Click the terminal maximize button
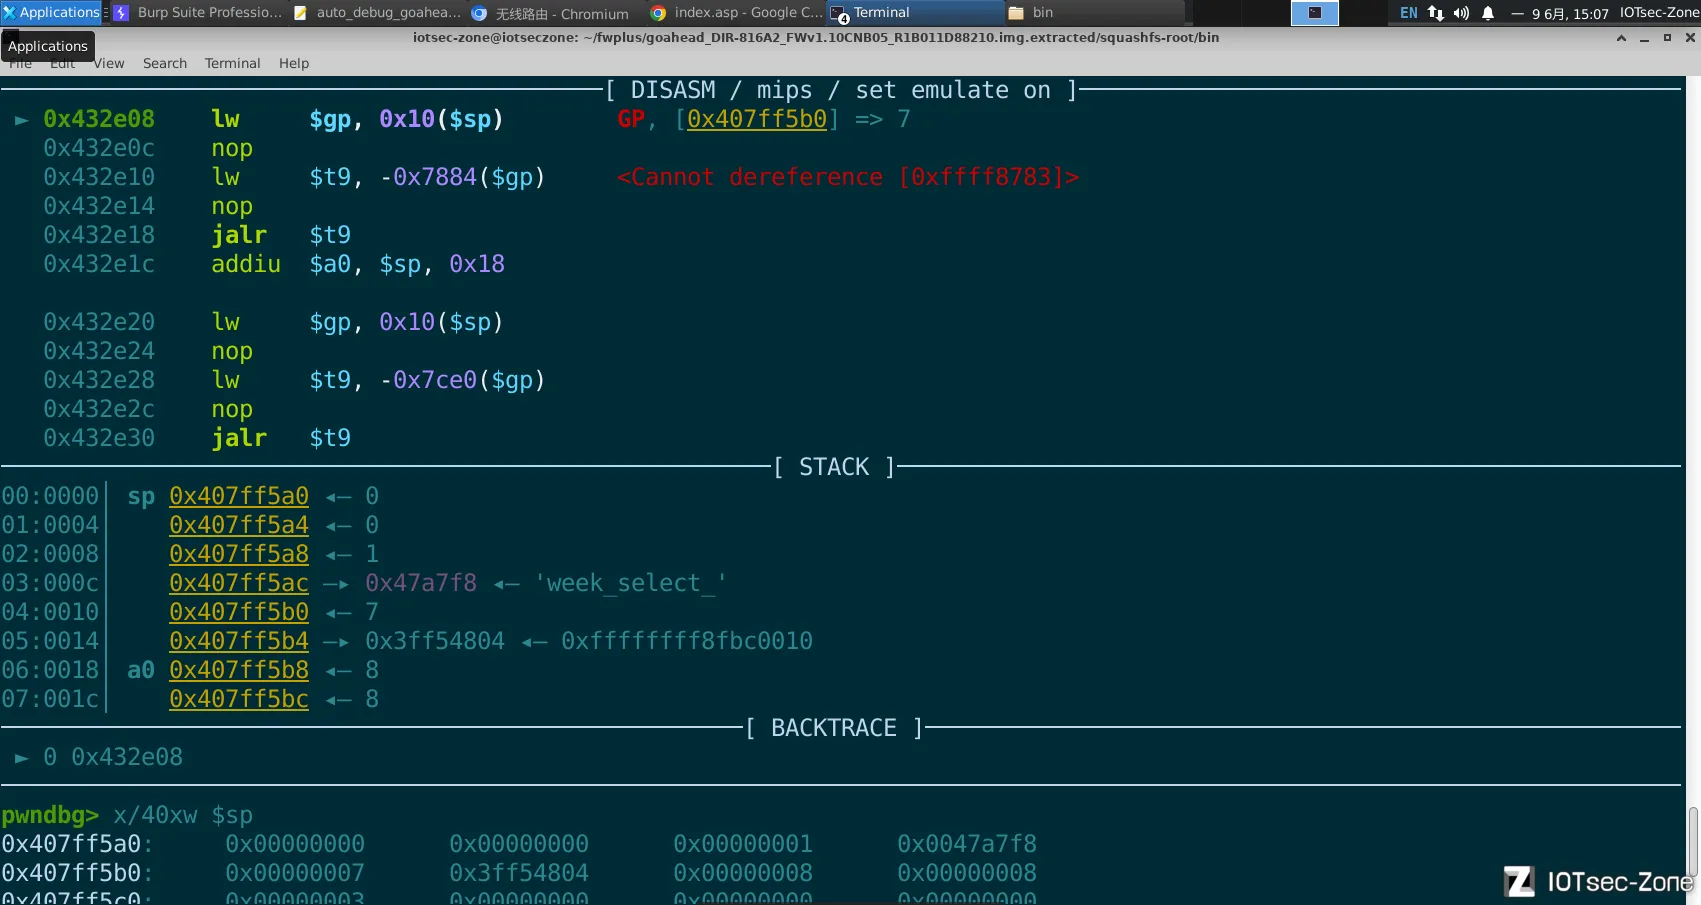1701x905 pixels. tap(1667, 38)
